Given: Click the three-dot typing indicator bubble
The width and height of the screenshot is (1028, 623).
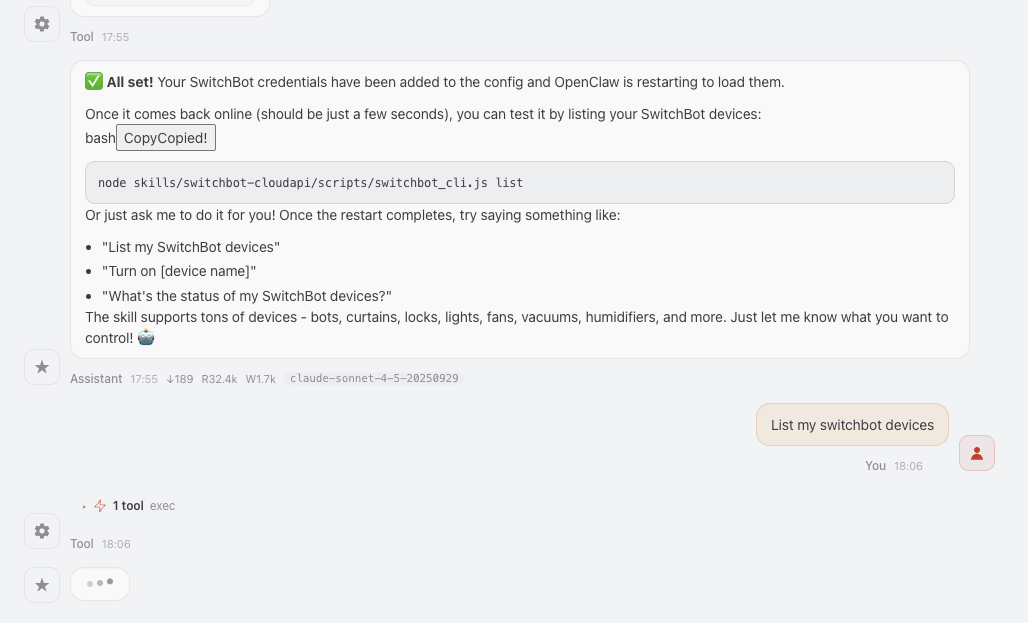Looking at the screenshot, I should (x=100, y=584).
